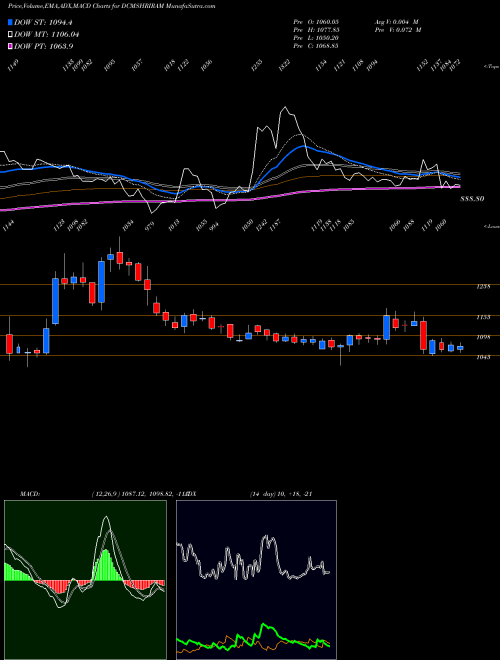Image resolution: width=500 pixels, height=660 pixels.
Task: Open the dark blue ADX indicator panel
Action: coord(256,580)
